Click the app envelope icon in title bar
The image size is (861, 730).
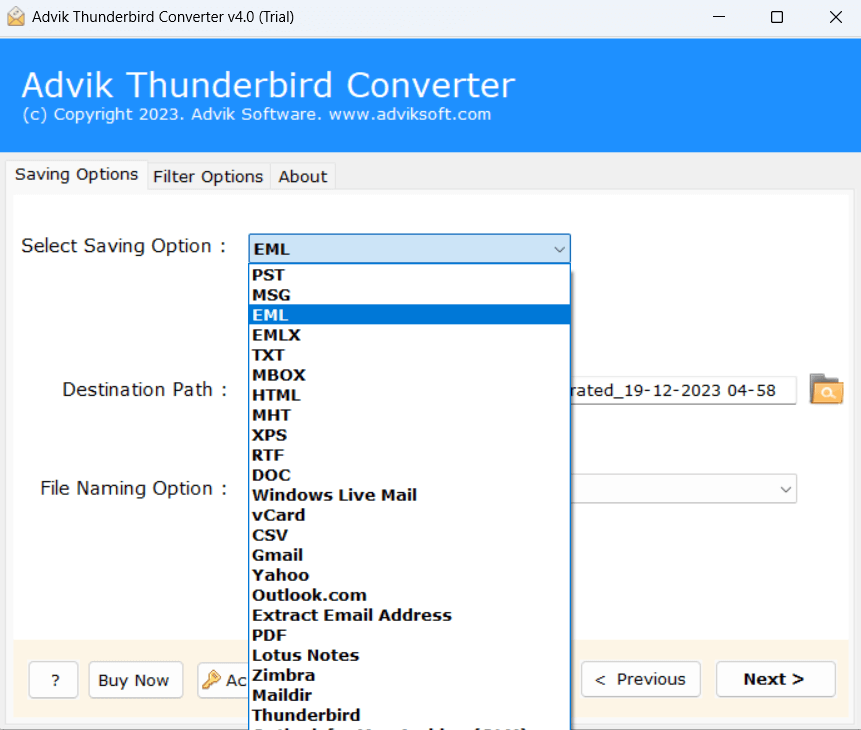tap(16, 16)
